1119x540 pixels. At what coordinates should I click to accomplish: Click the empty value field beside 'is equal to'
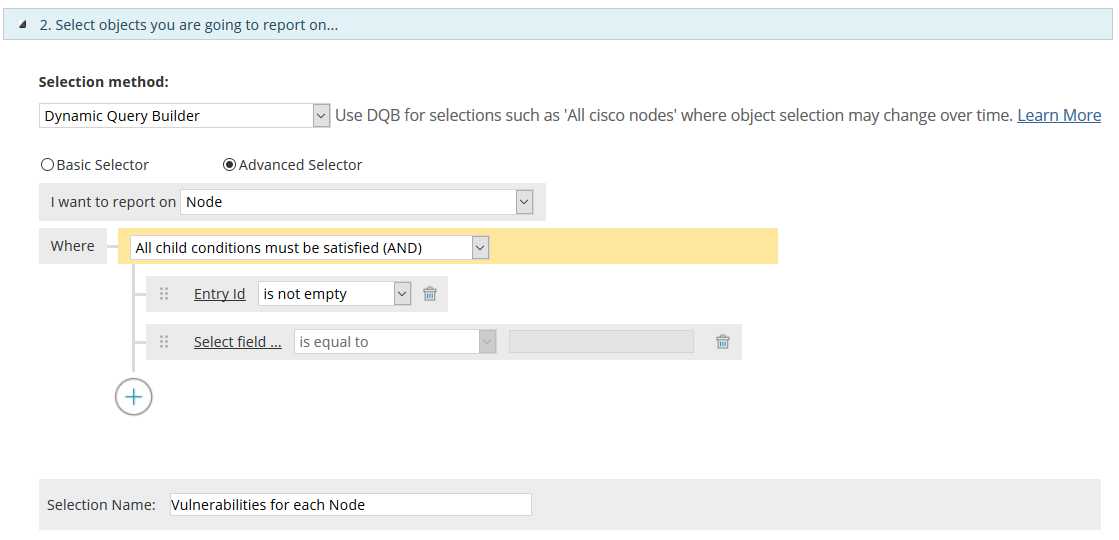coord(601,342)
